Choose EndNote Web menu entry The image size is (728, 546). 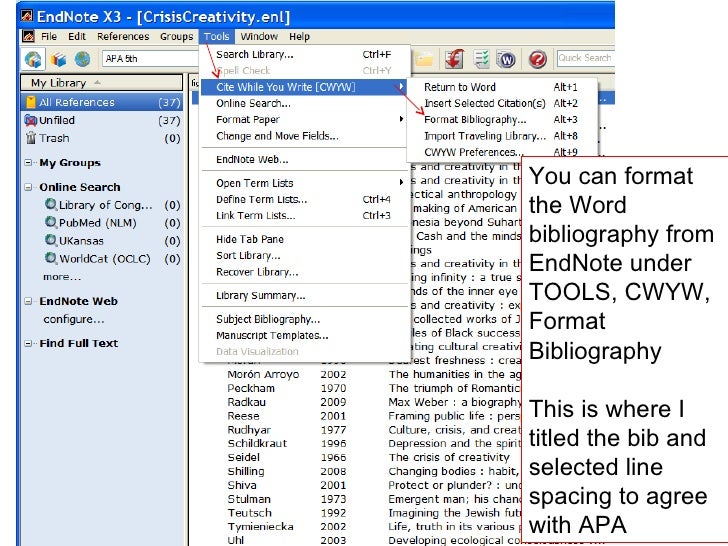[303, 159]
